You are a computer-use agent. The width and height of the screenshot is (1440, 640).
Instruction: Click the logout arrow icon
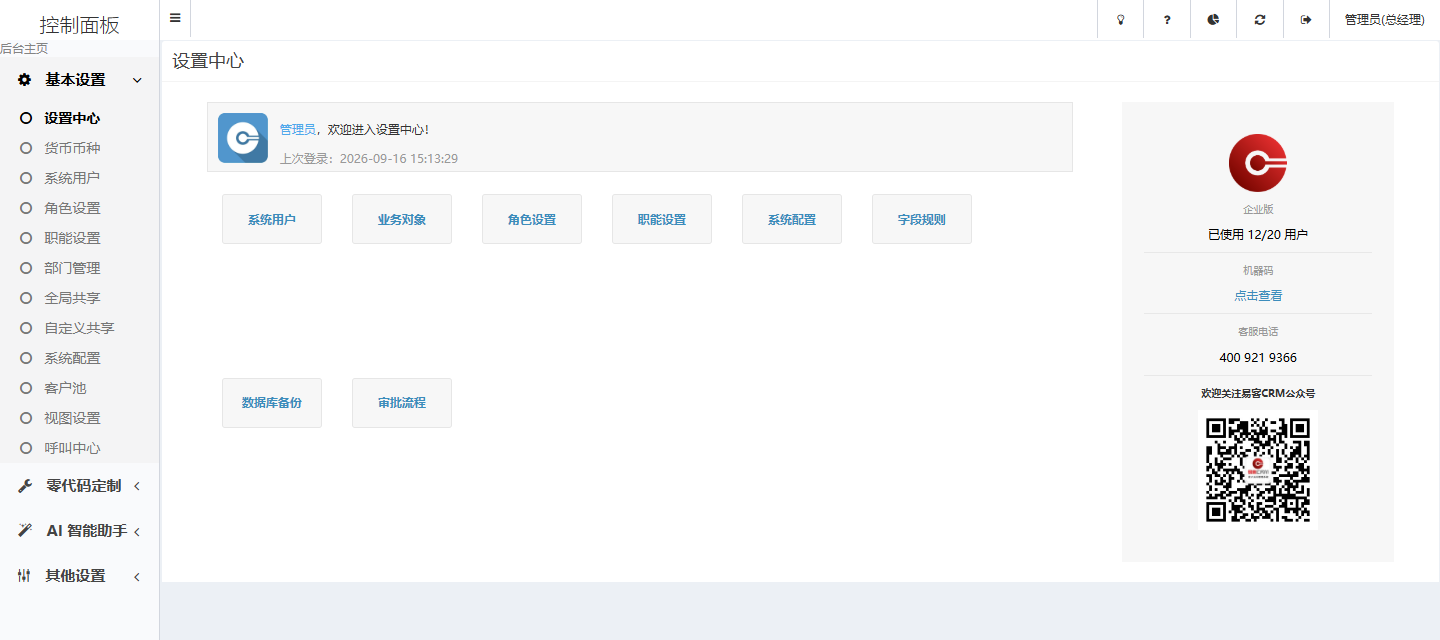1306,19
